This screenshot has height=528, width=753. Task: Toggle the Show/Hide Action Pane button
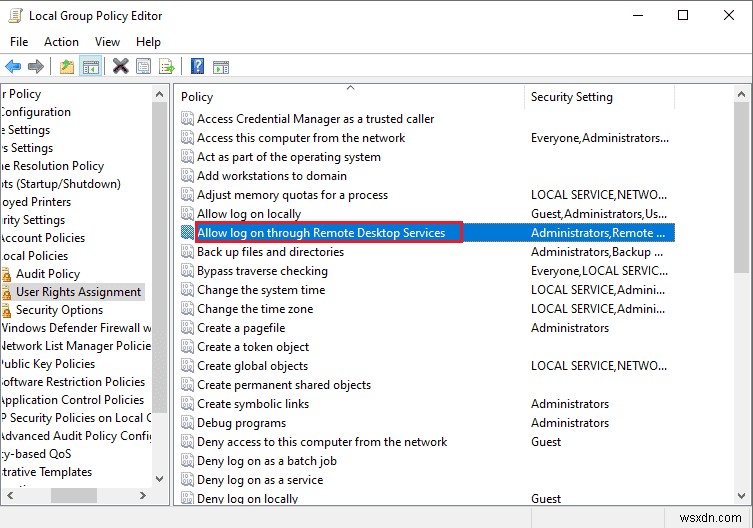[221, 67]
